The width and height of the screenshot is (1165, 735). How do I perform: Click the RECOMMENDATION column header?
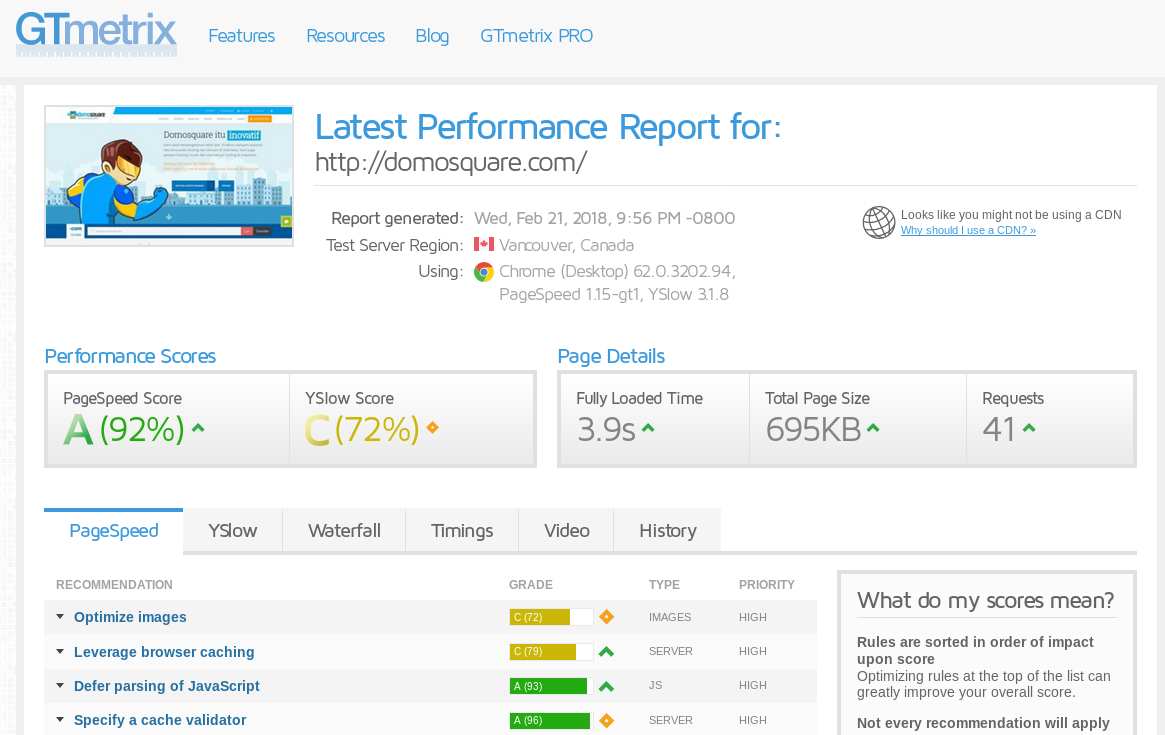point(114,585)
